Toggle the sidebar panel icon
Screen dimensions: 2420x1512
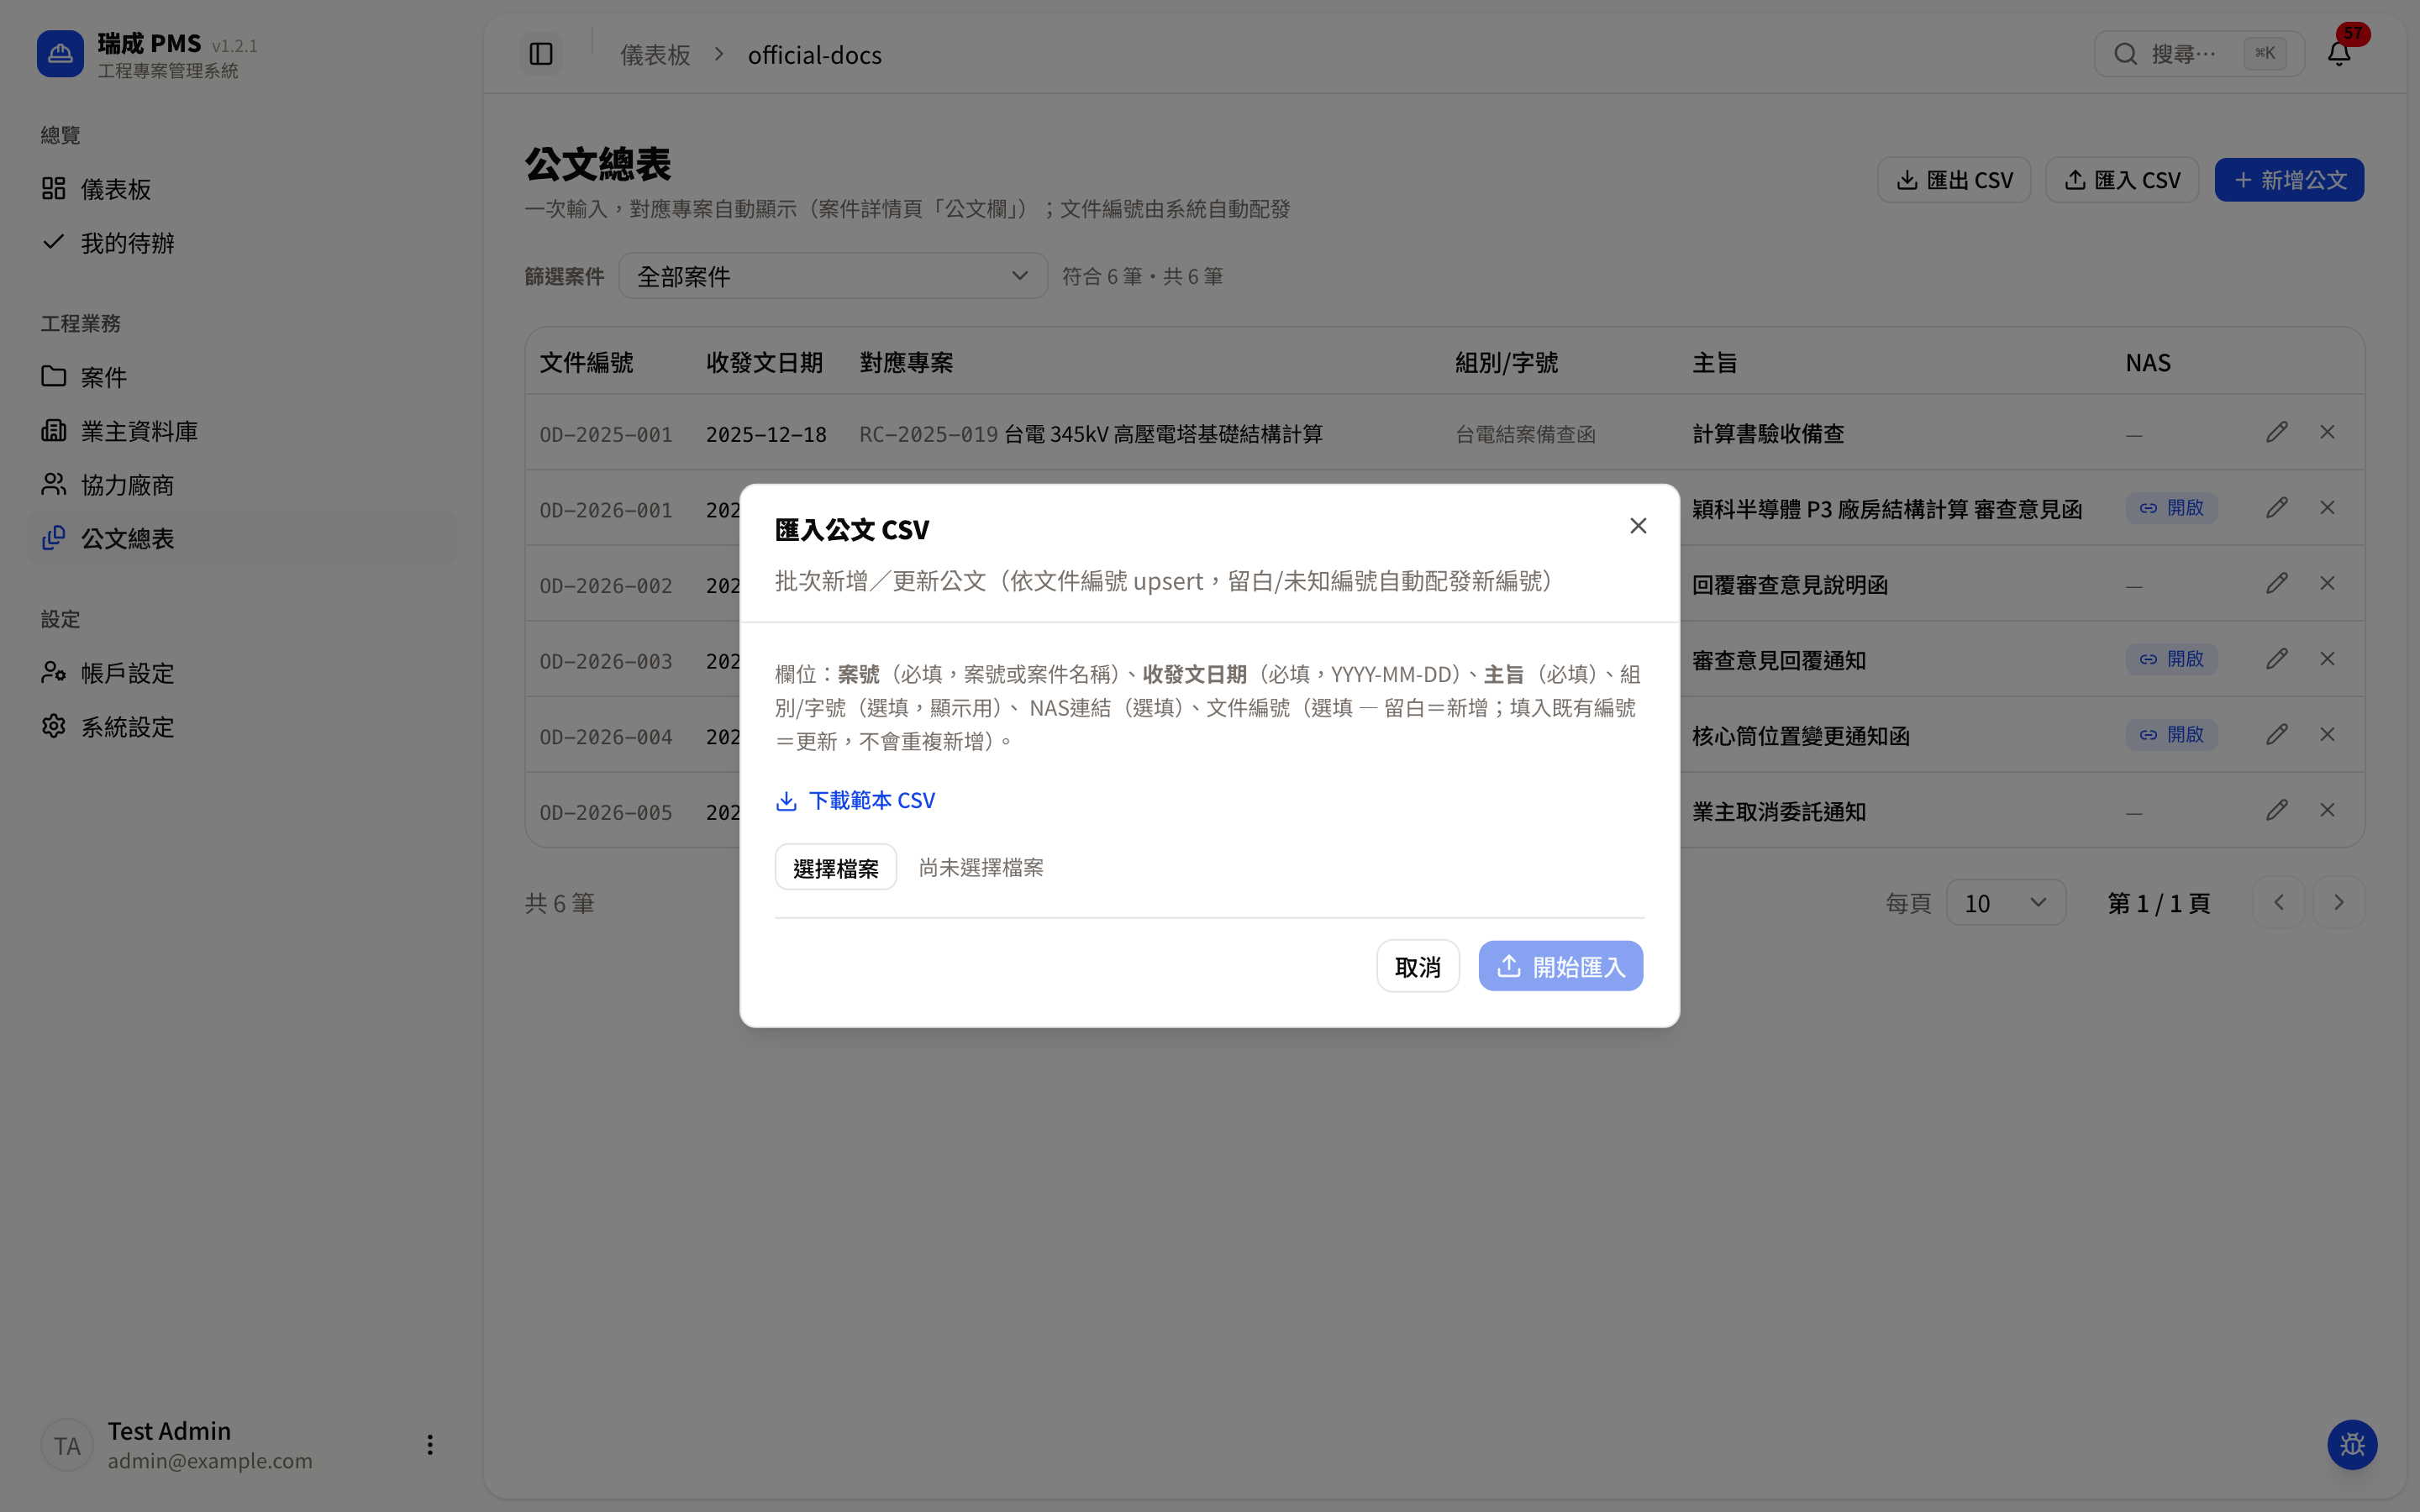pyautogui.click(x=541, y=54)
